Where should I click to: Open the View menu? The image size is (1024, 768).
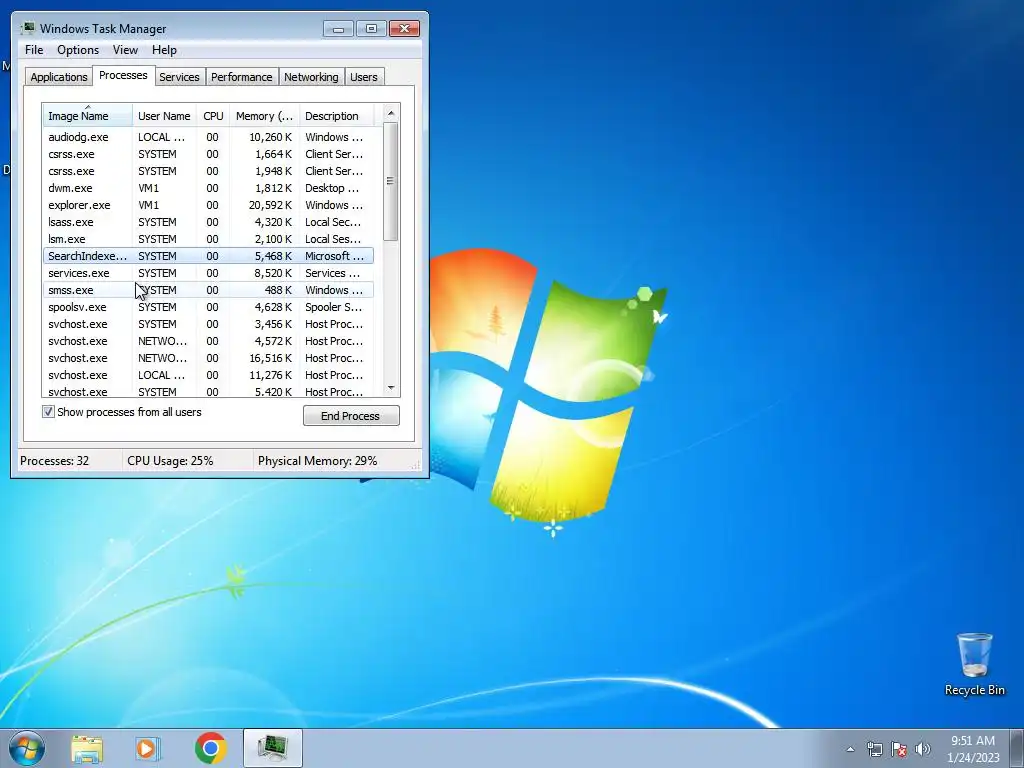point(125,50)
